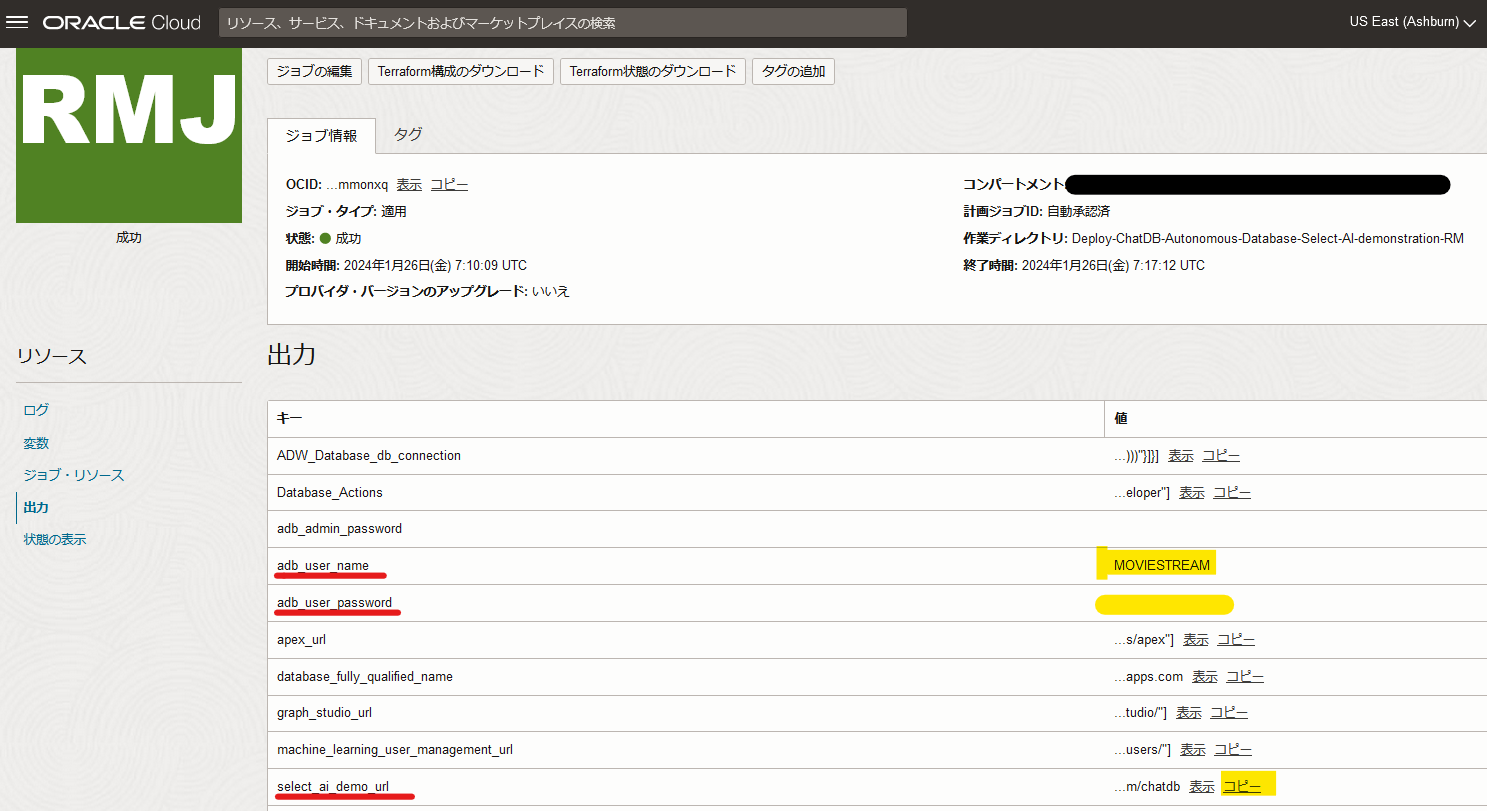Copy the job OCID
1487x811 pixels.
449,185
